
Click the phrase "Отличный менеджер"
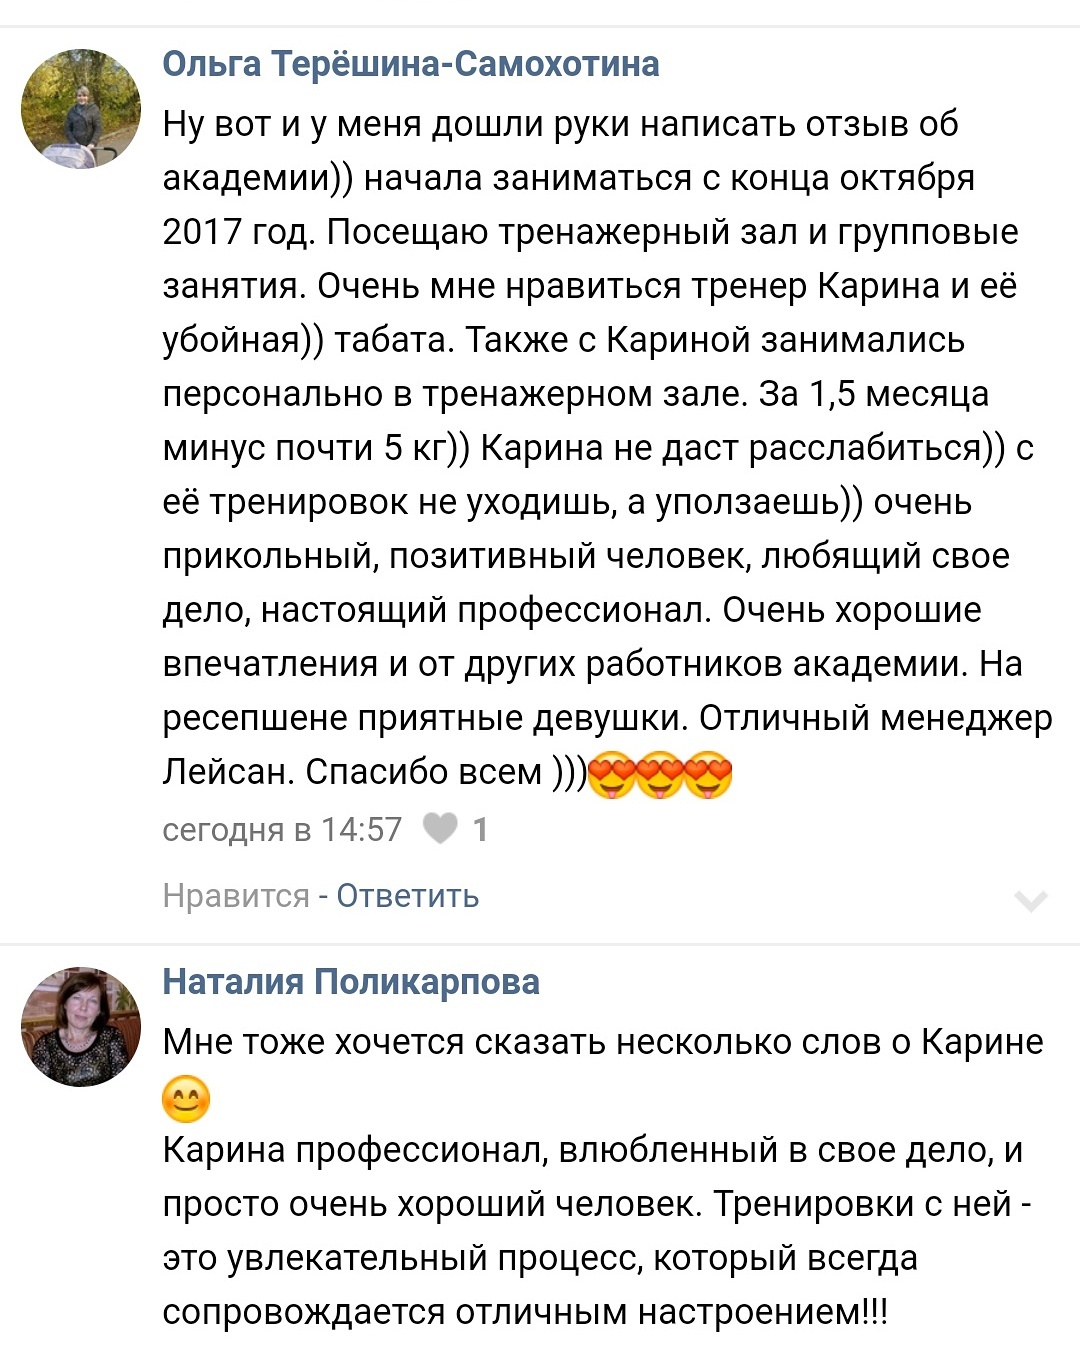point(875,718)
